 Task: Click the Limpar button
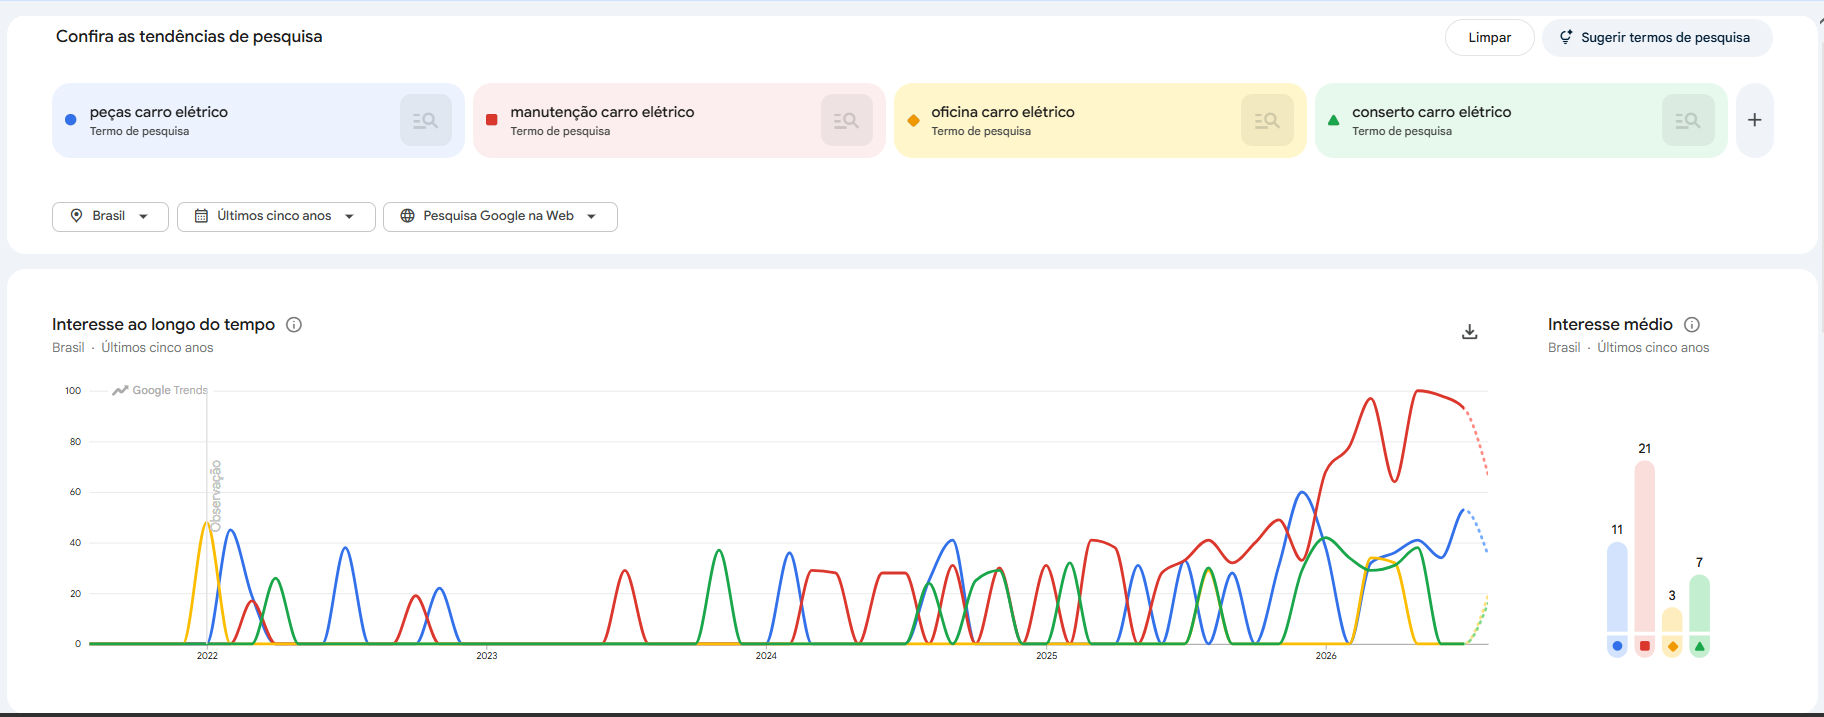pos(1490,38)
